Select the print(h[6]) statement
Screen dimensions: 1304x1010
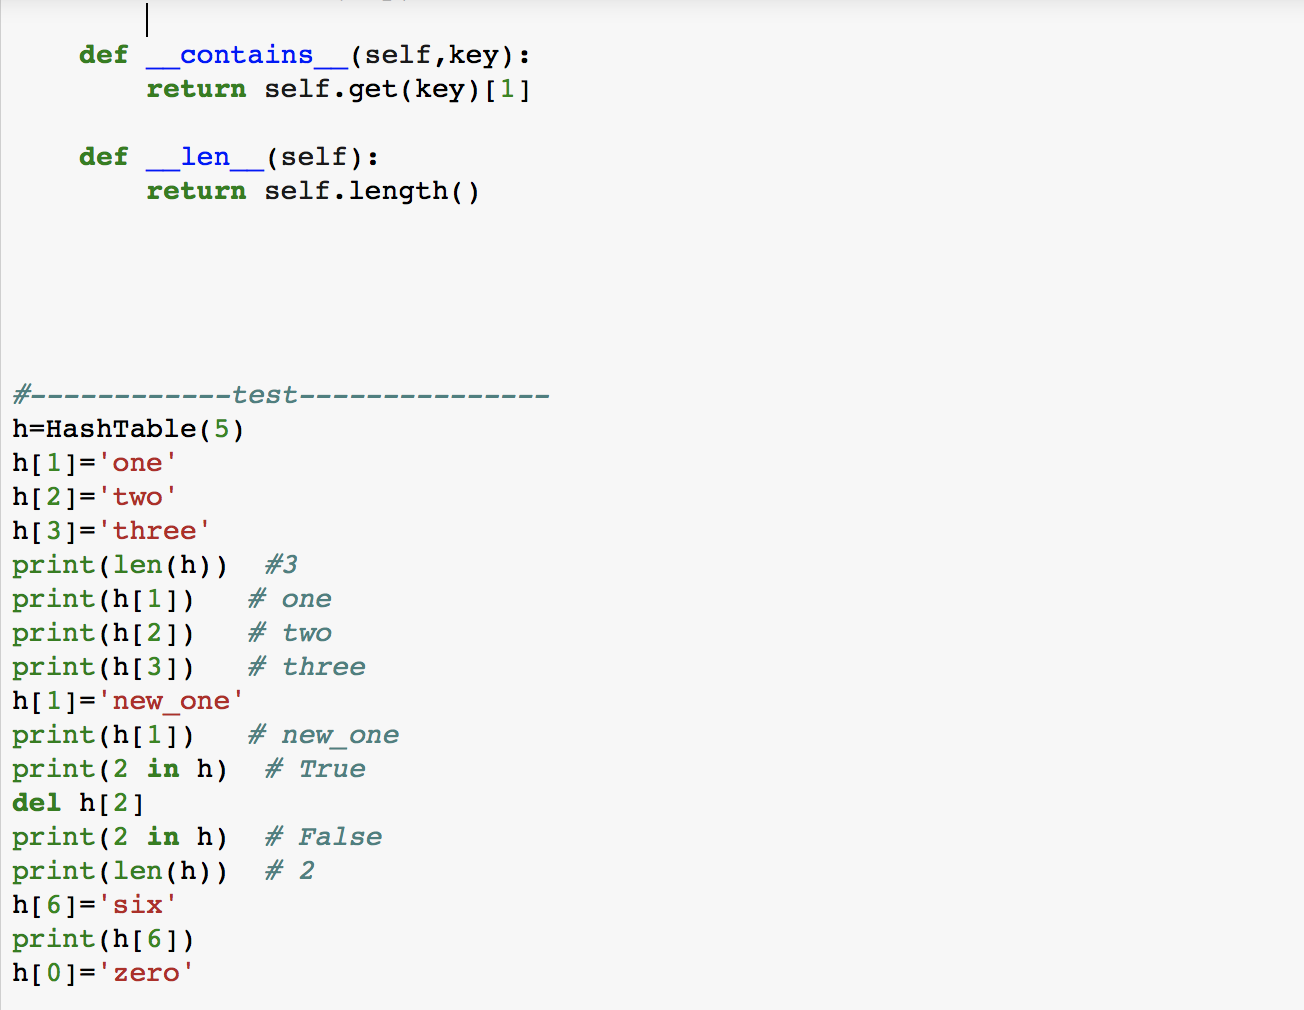coord(103,938)
